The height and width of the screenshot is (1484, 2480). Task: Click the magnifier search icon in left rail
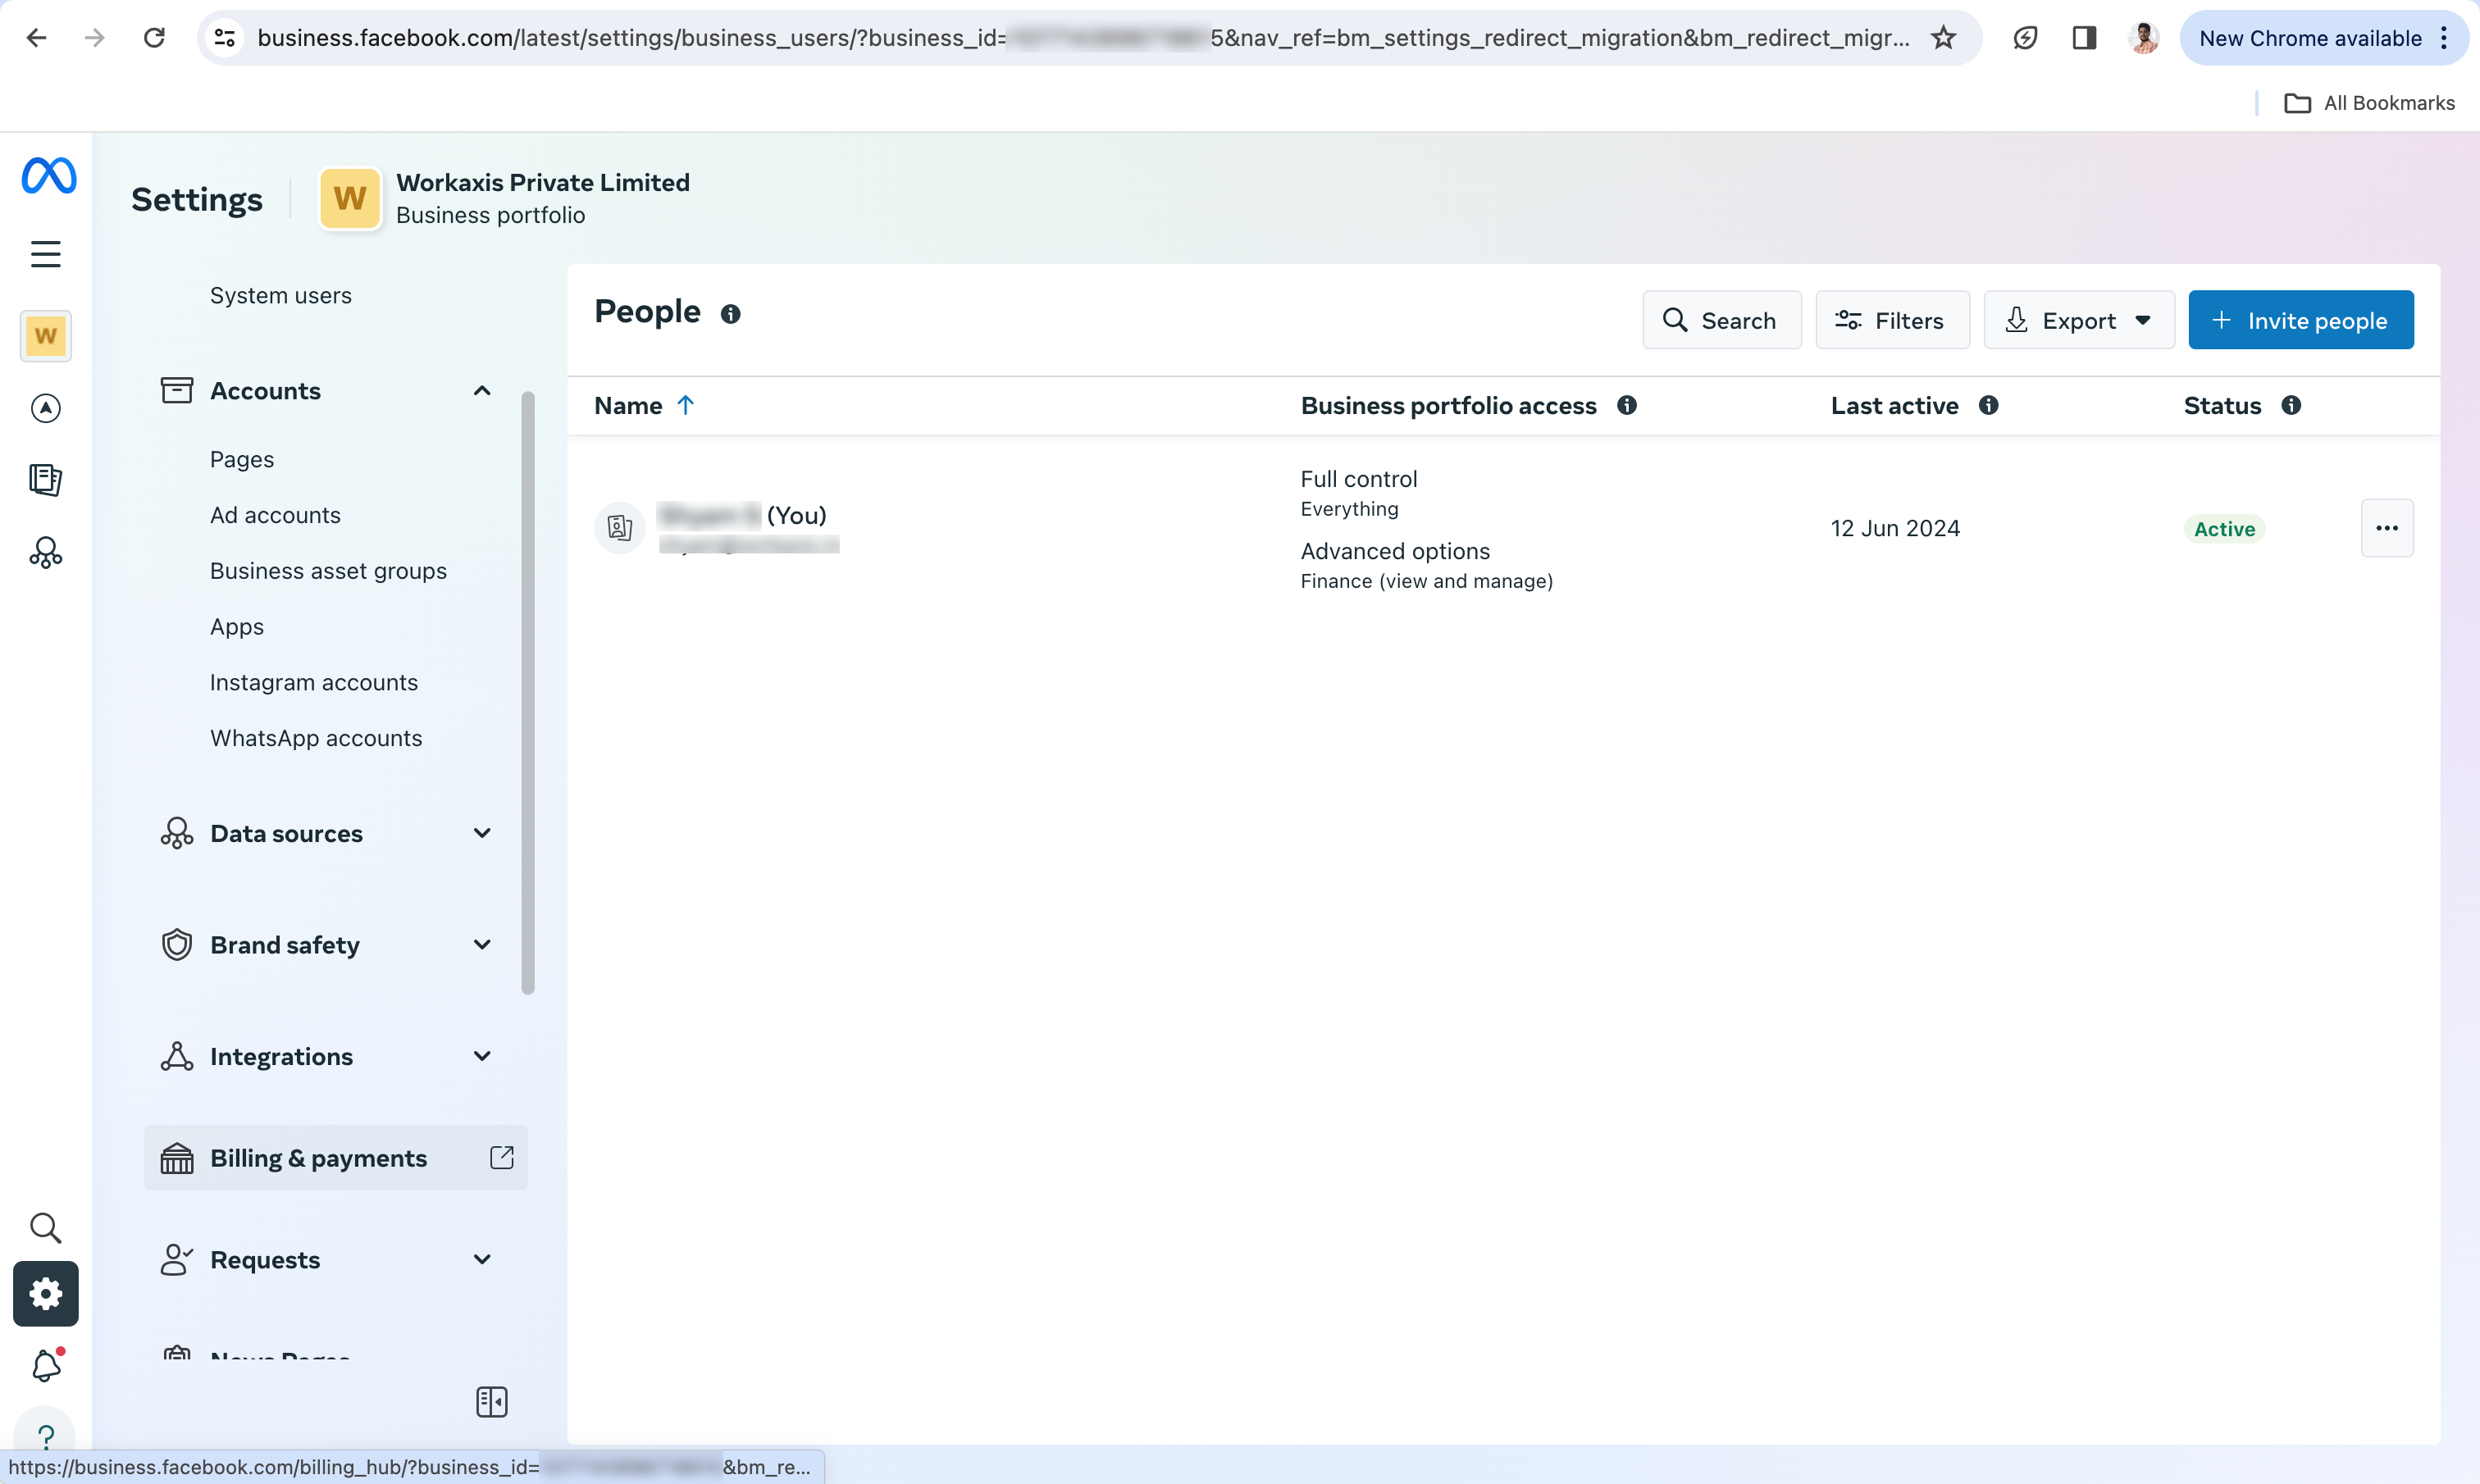coord(46,1228)
